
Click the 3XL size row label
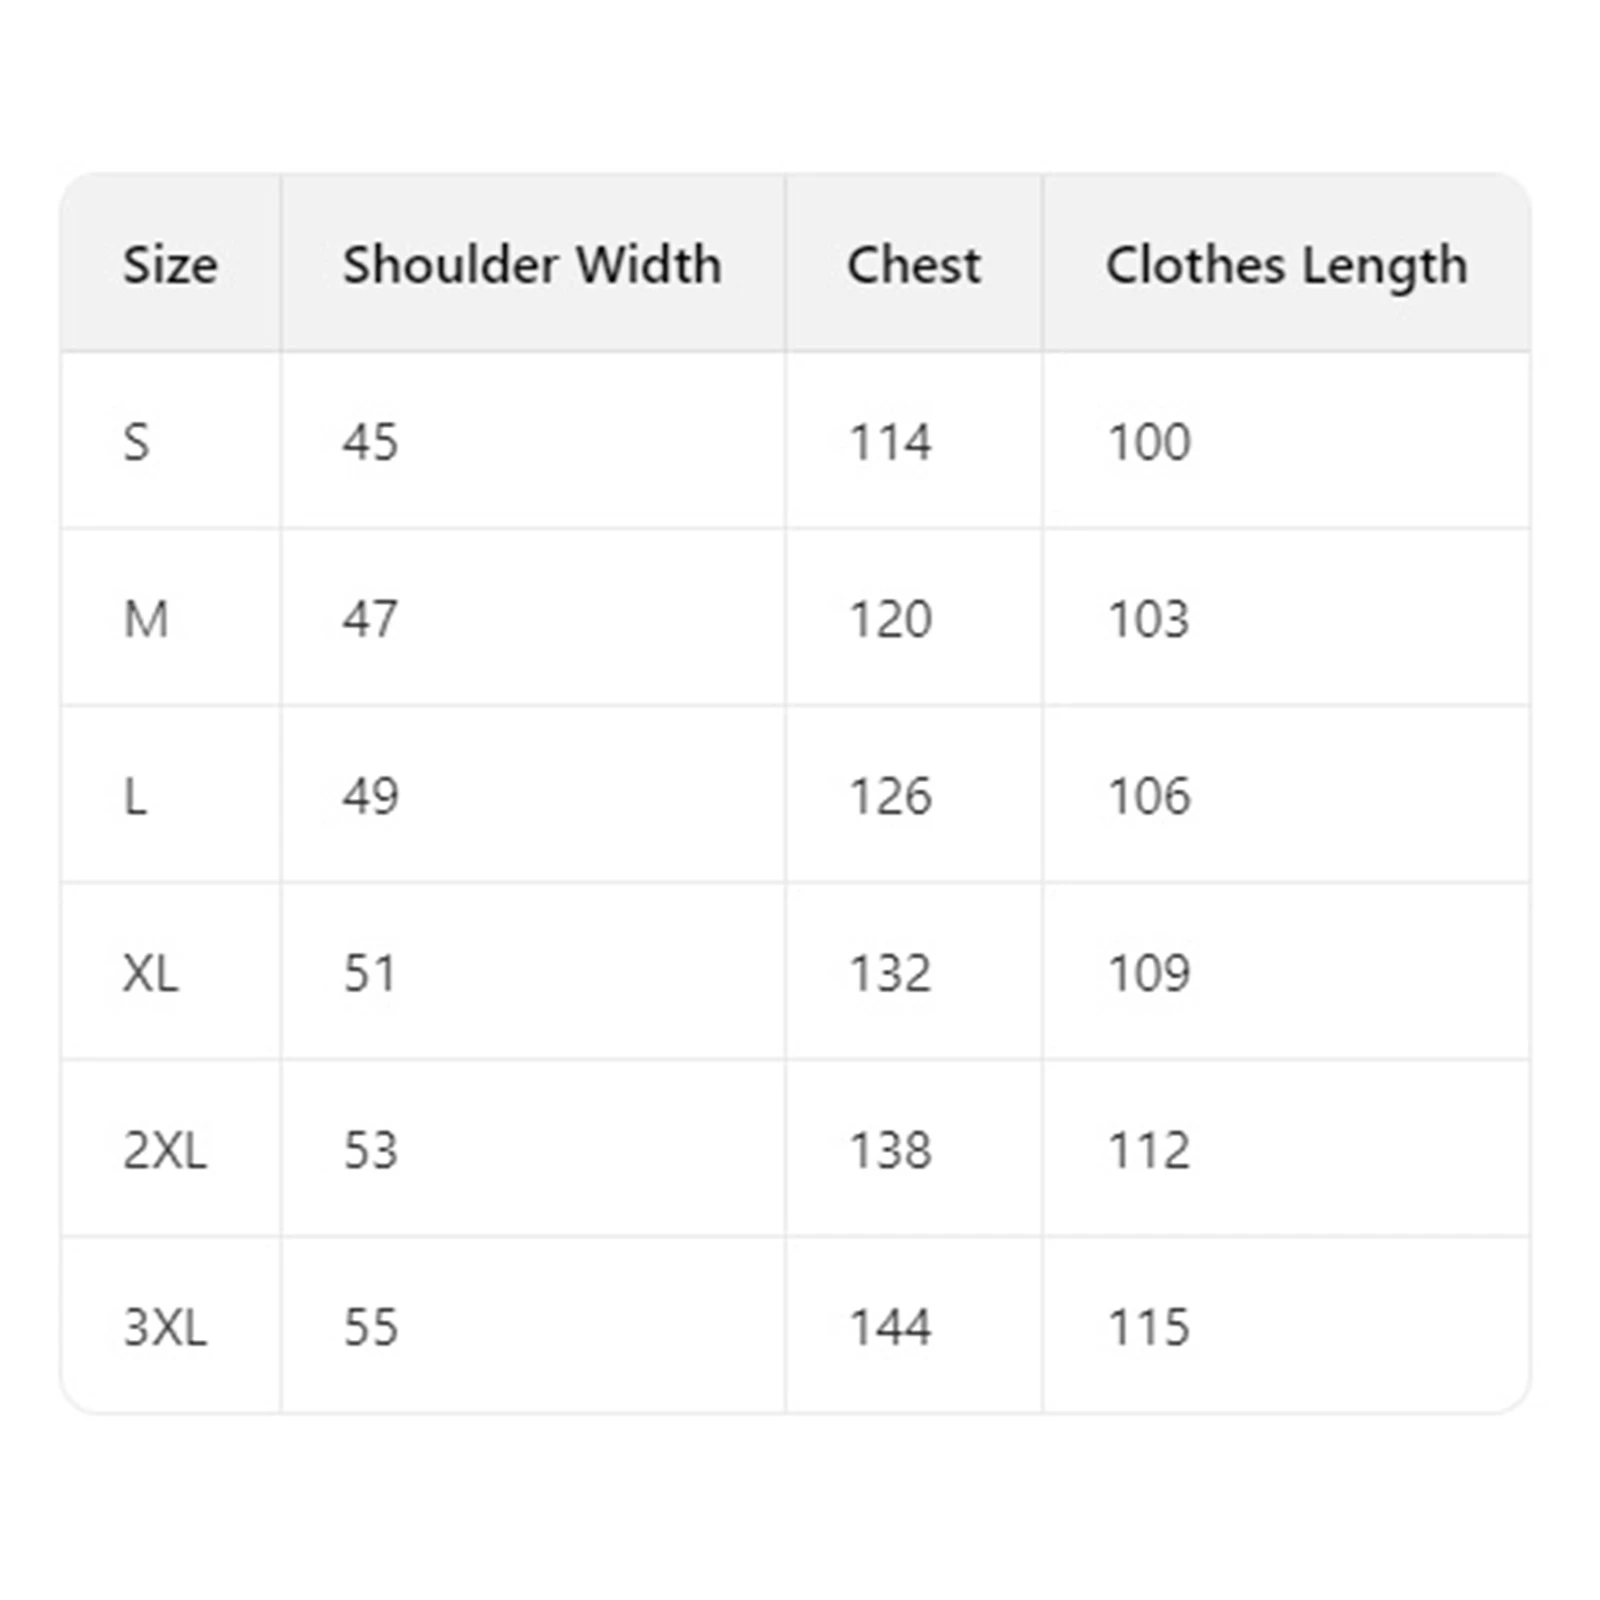click(165, 1327)
